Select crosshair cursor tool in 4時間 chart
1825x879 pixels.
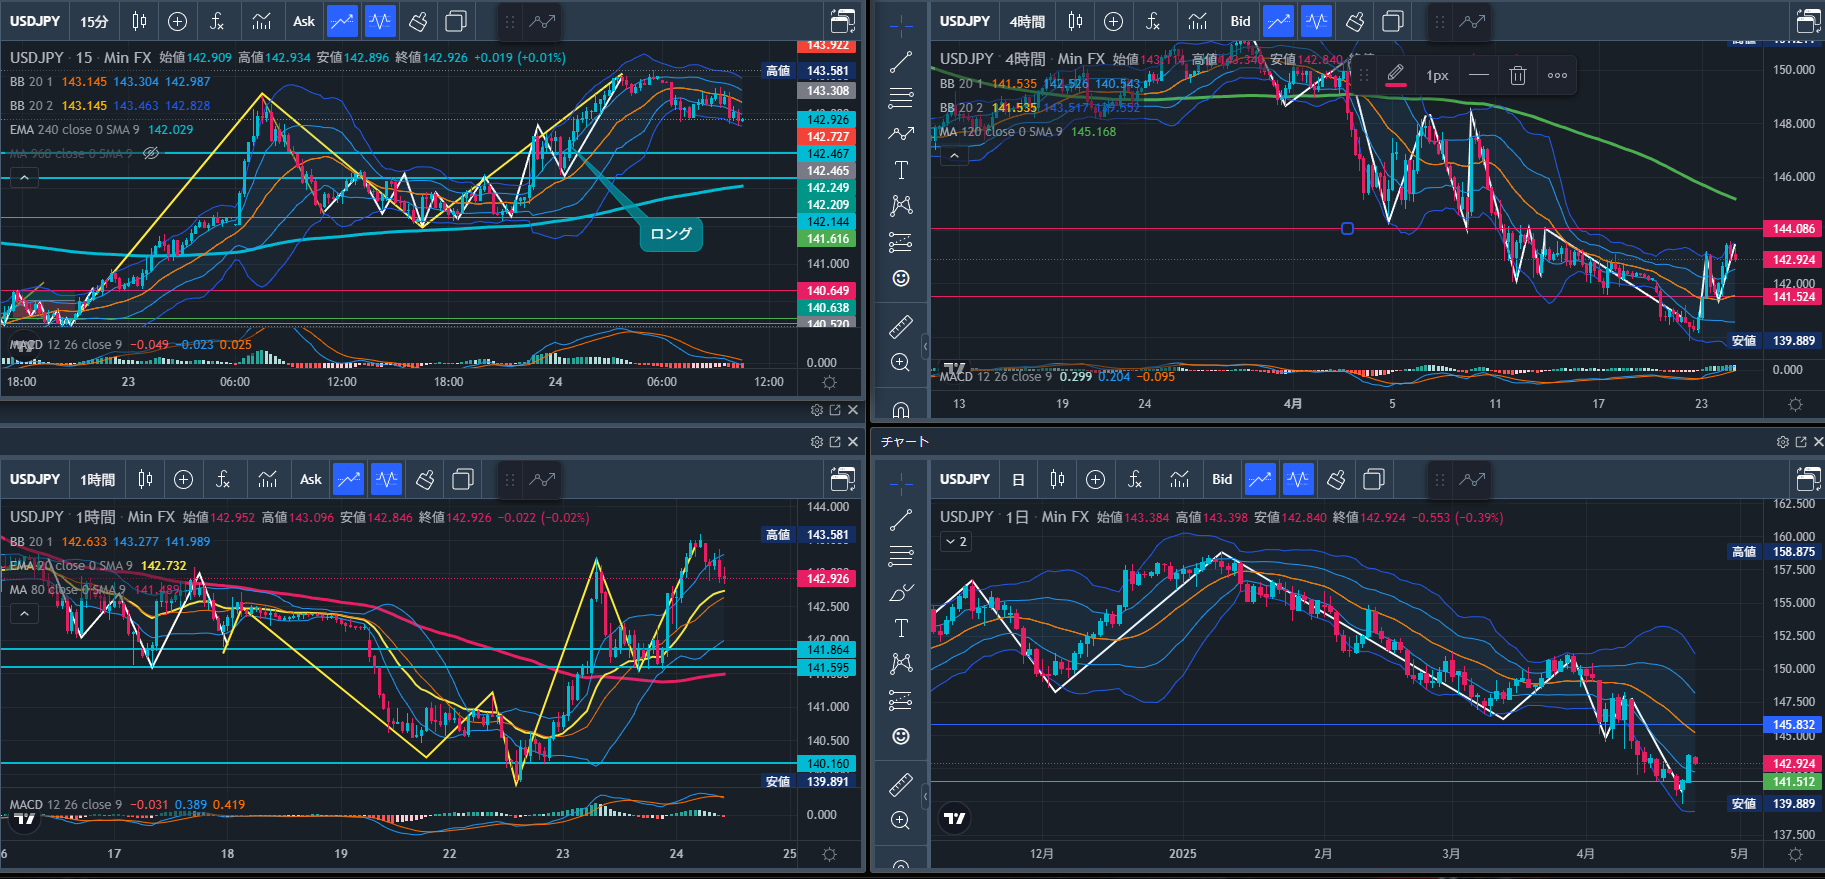(x=901, y=25)
